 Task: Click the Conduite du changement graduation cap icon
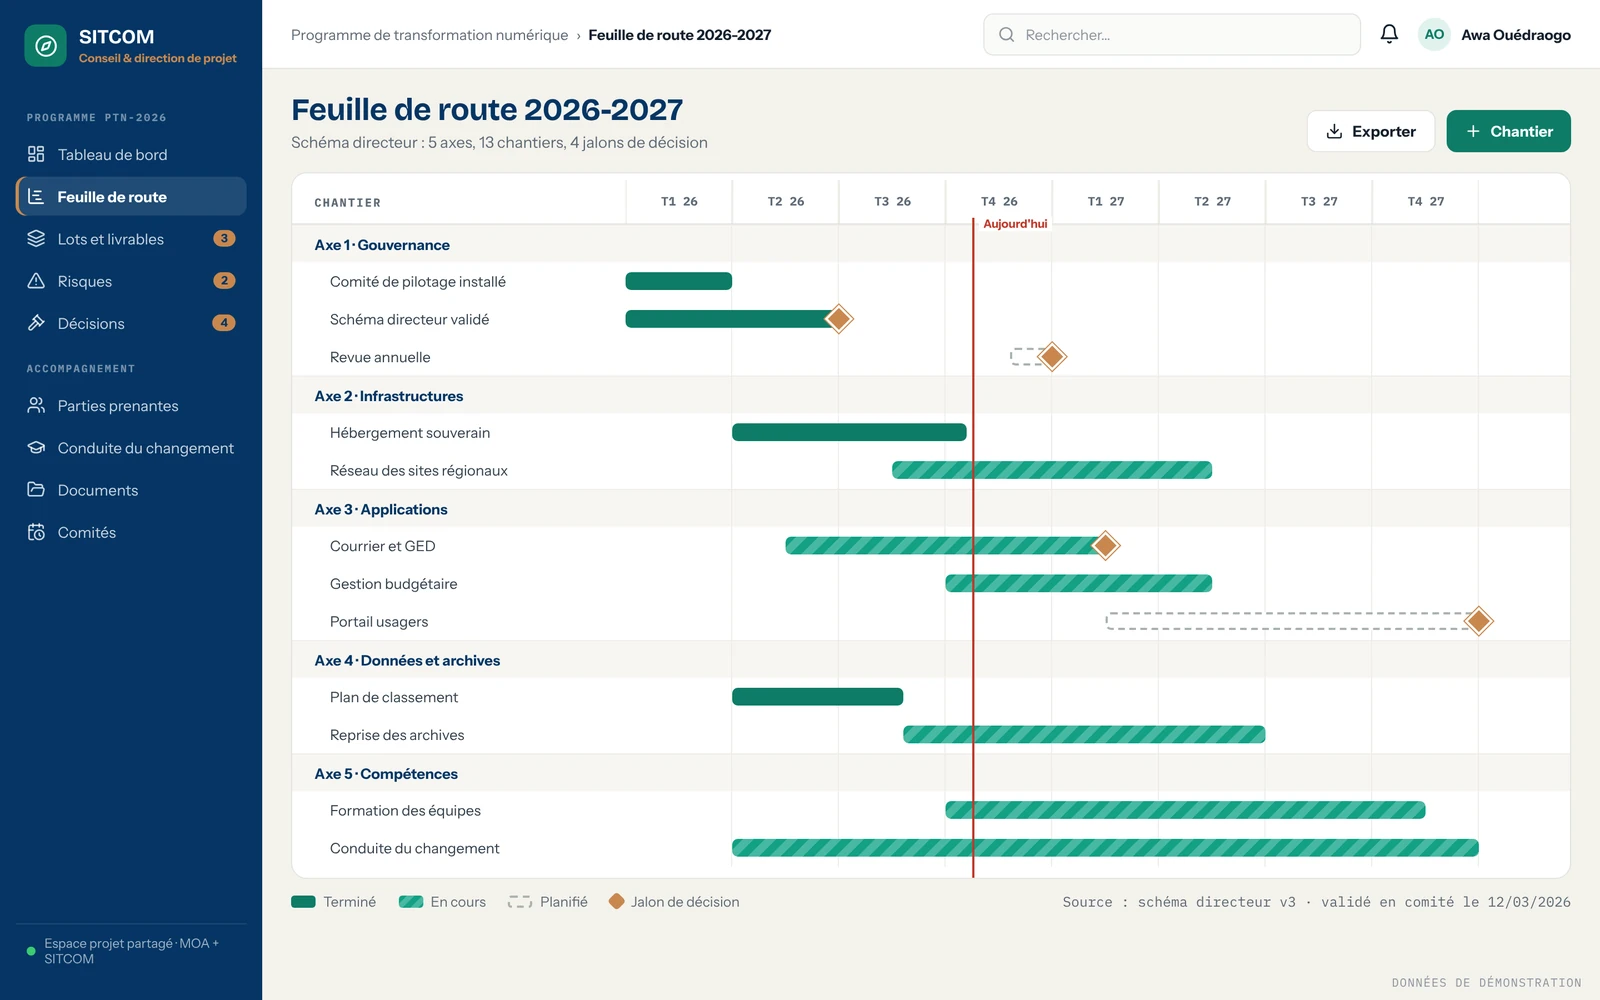pos(36,448)
